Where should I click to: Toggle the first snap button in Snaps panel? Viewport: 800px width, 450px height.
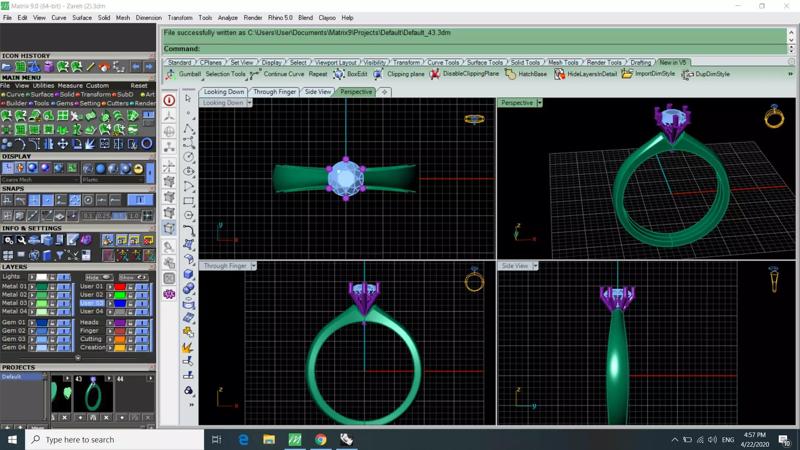tap(7, 200)
